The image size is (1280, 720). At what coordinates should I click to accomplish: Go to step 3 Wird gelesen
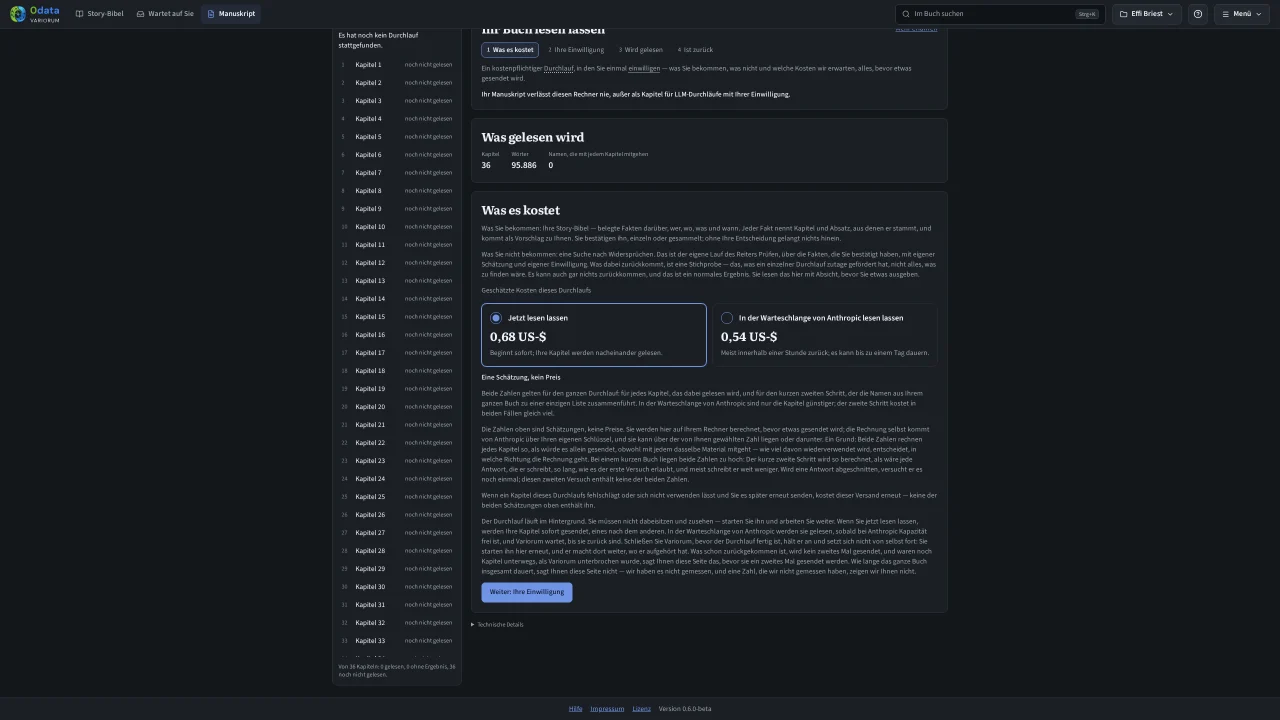(x=641, y=49)
